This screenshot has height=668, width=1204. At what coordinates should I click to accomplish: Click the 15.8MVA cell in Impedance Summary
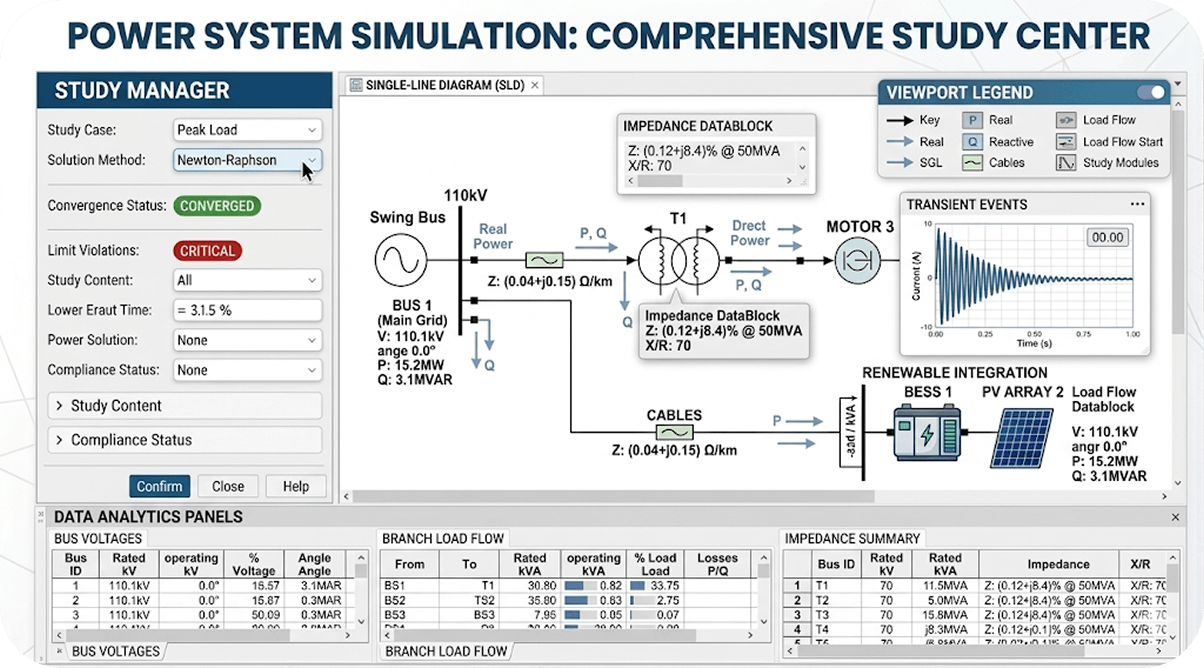coord(945,615)
